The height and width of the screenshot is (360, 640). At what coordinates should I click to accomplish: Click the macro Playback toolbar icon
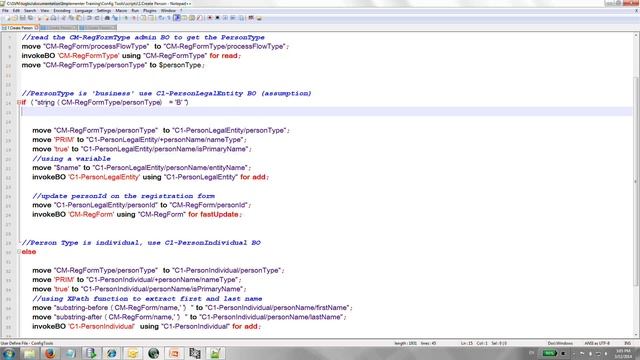[x=225, y=18]
